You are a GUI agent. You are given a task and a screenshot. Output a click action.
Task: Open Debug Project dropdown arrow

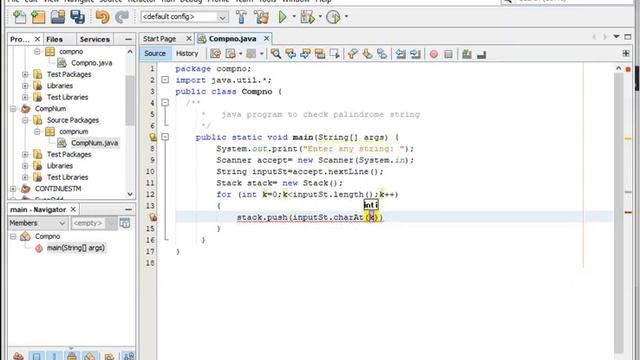point(320,17)
